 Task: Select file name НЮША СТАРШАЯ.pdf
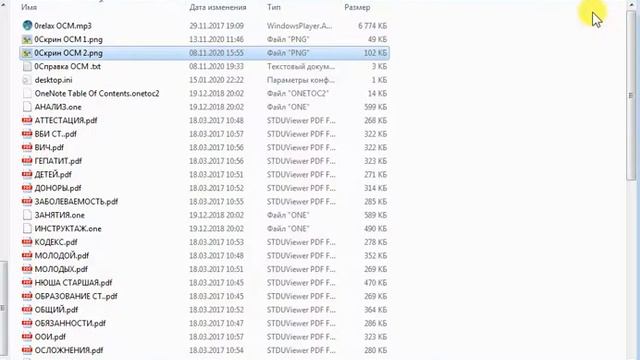tap(73, 282)
